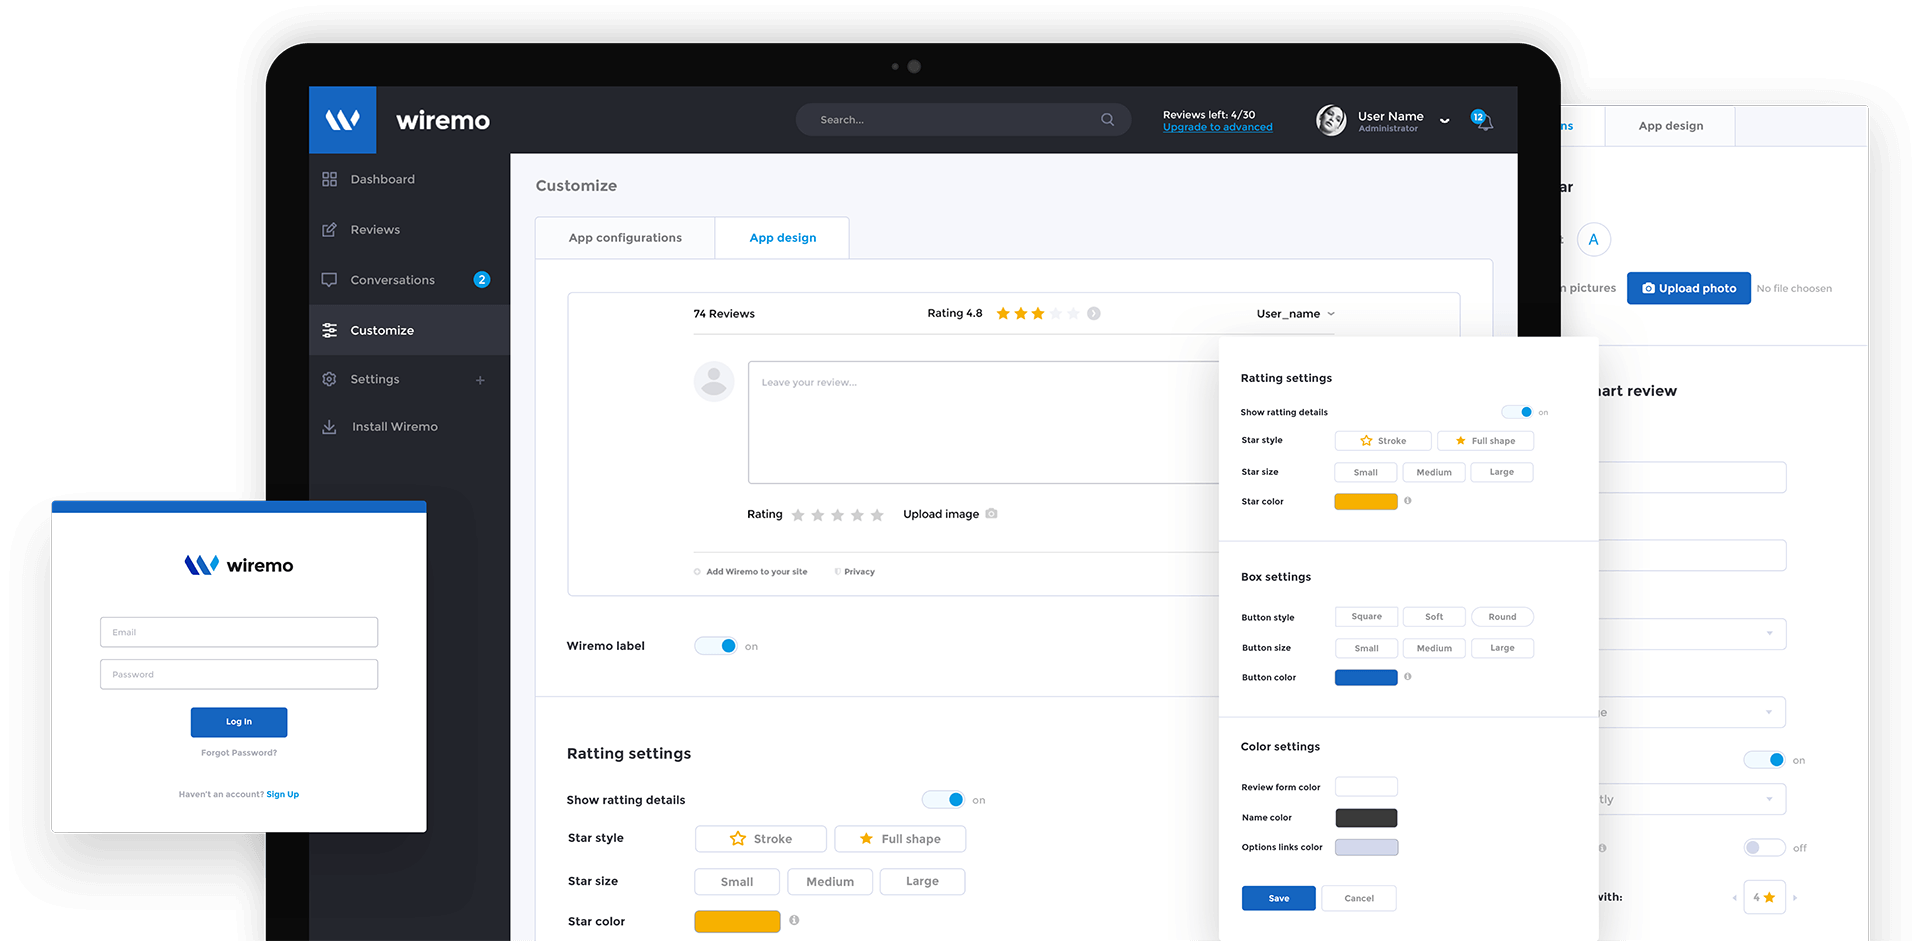The height and width of the screenshot is (941, 1920).
Task: Click Sign Up link on login card
Action: click(x=283, y=794)
